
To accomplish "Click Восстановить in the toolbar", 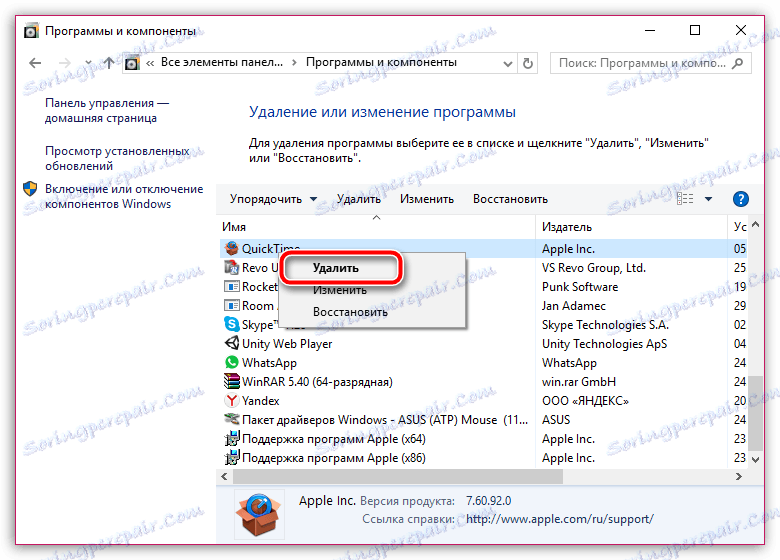I will click(510, 199).
